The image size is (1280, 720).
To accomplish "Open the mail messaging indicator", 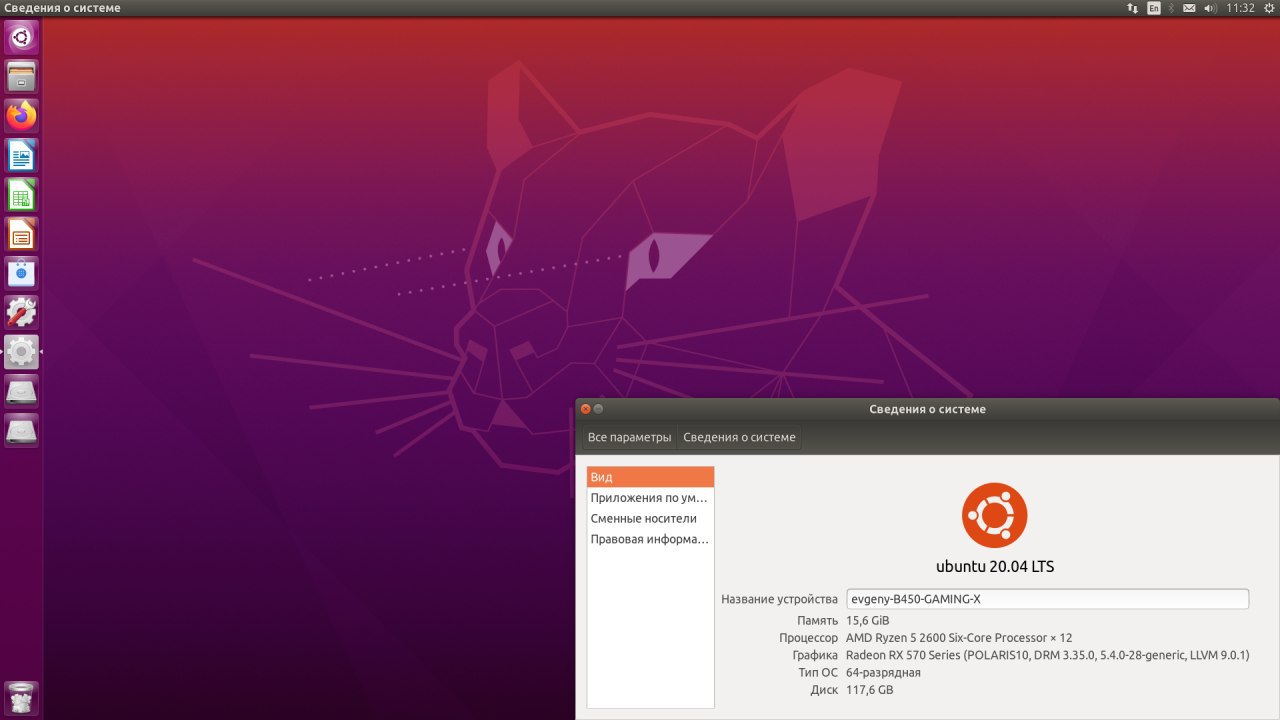I will point(1189,8).
